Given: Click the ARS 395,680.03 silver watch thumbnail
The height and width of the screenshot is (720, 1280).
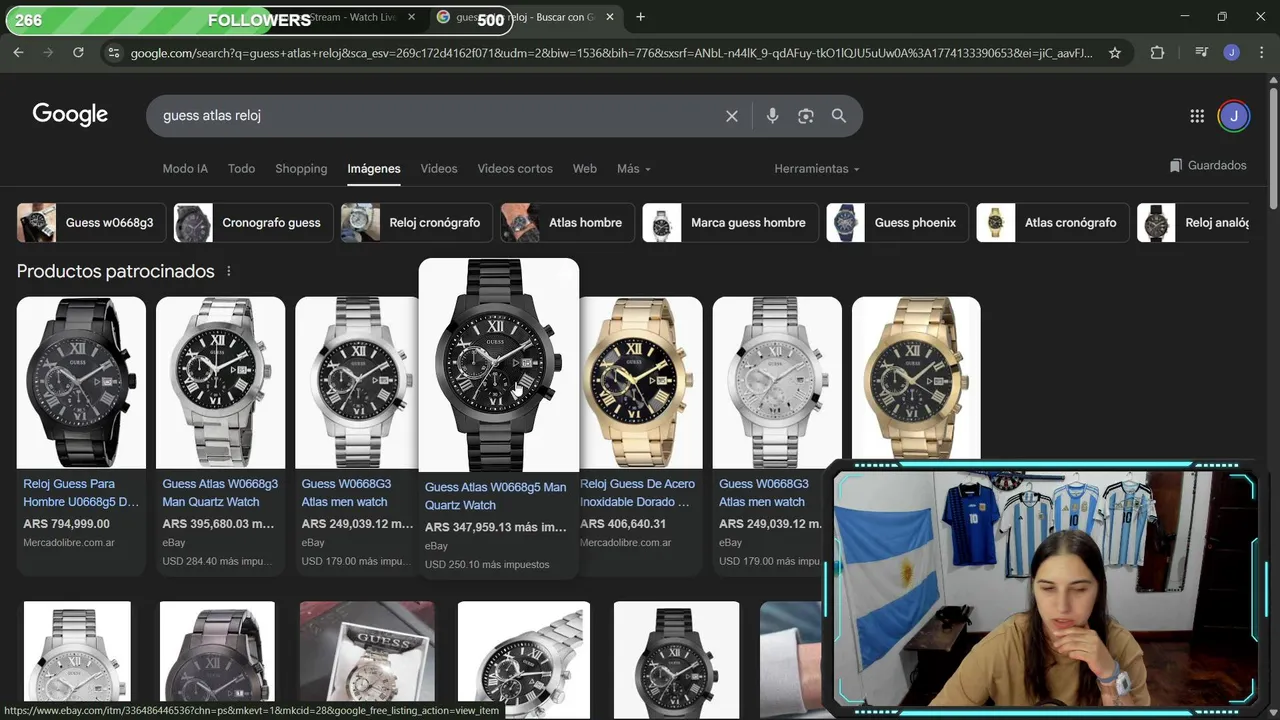Looking at the screenshot, I should (220, 382).
